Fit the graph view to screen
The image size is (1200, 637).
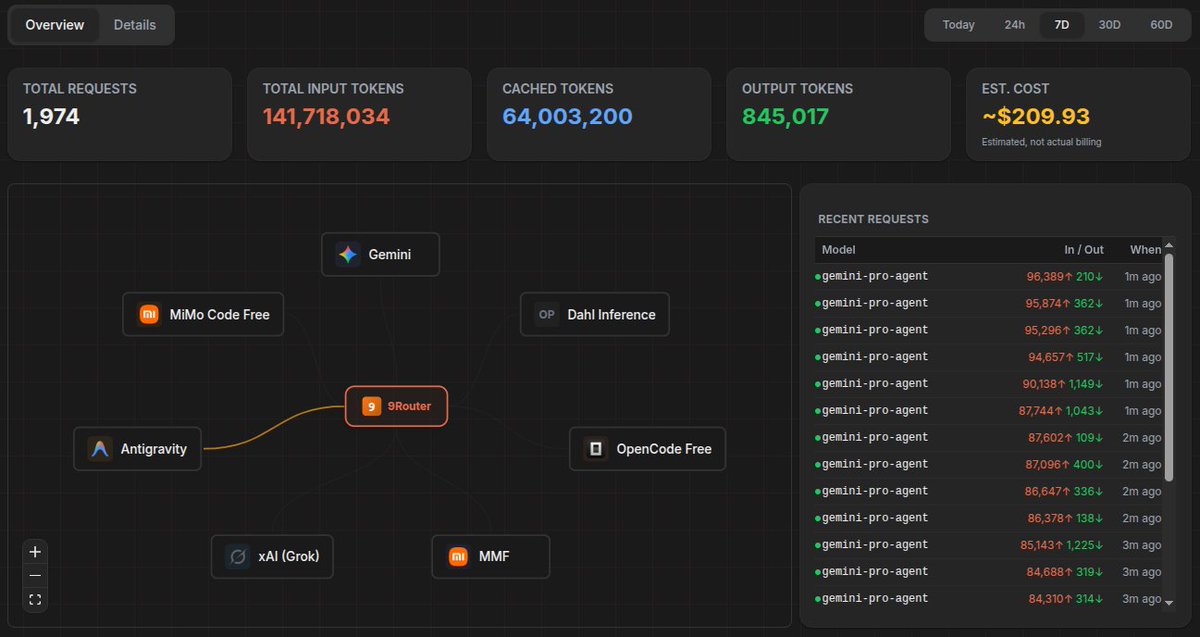coord(35,599)
